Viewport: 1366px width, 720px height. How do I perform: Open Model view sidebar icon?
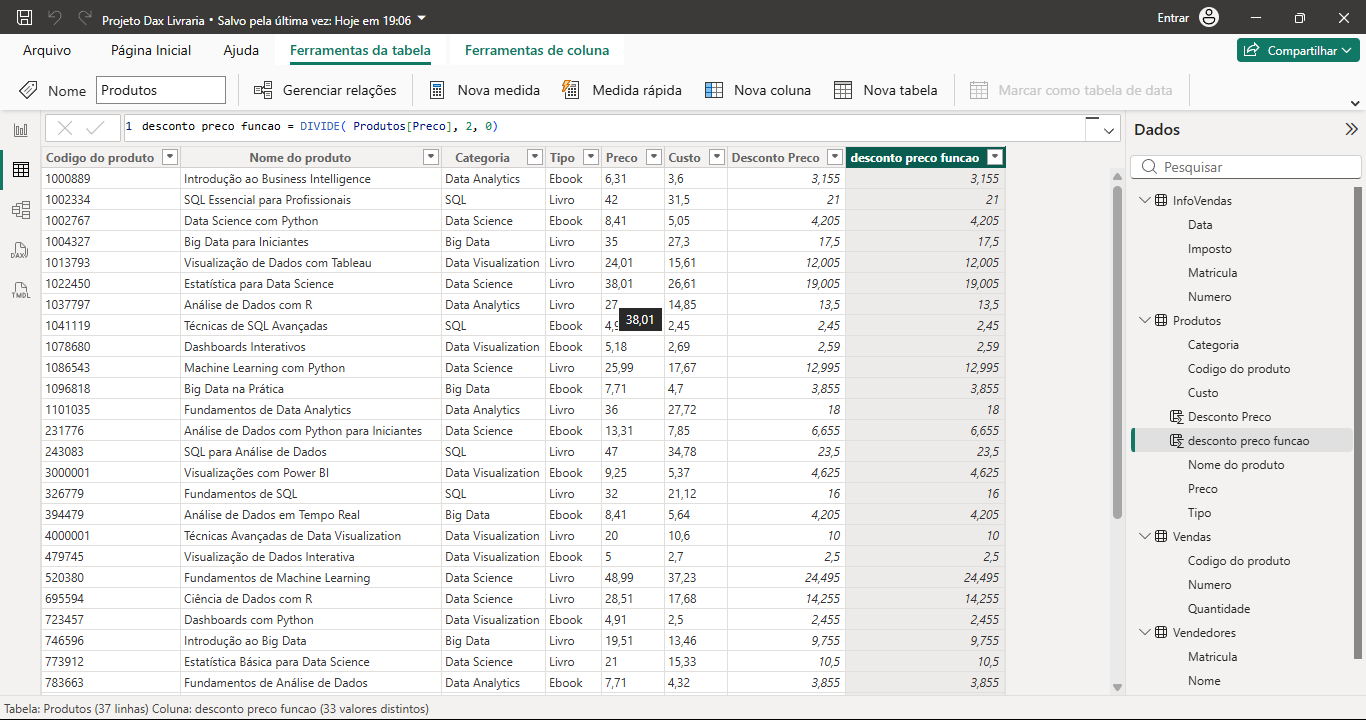click(20, 210)
